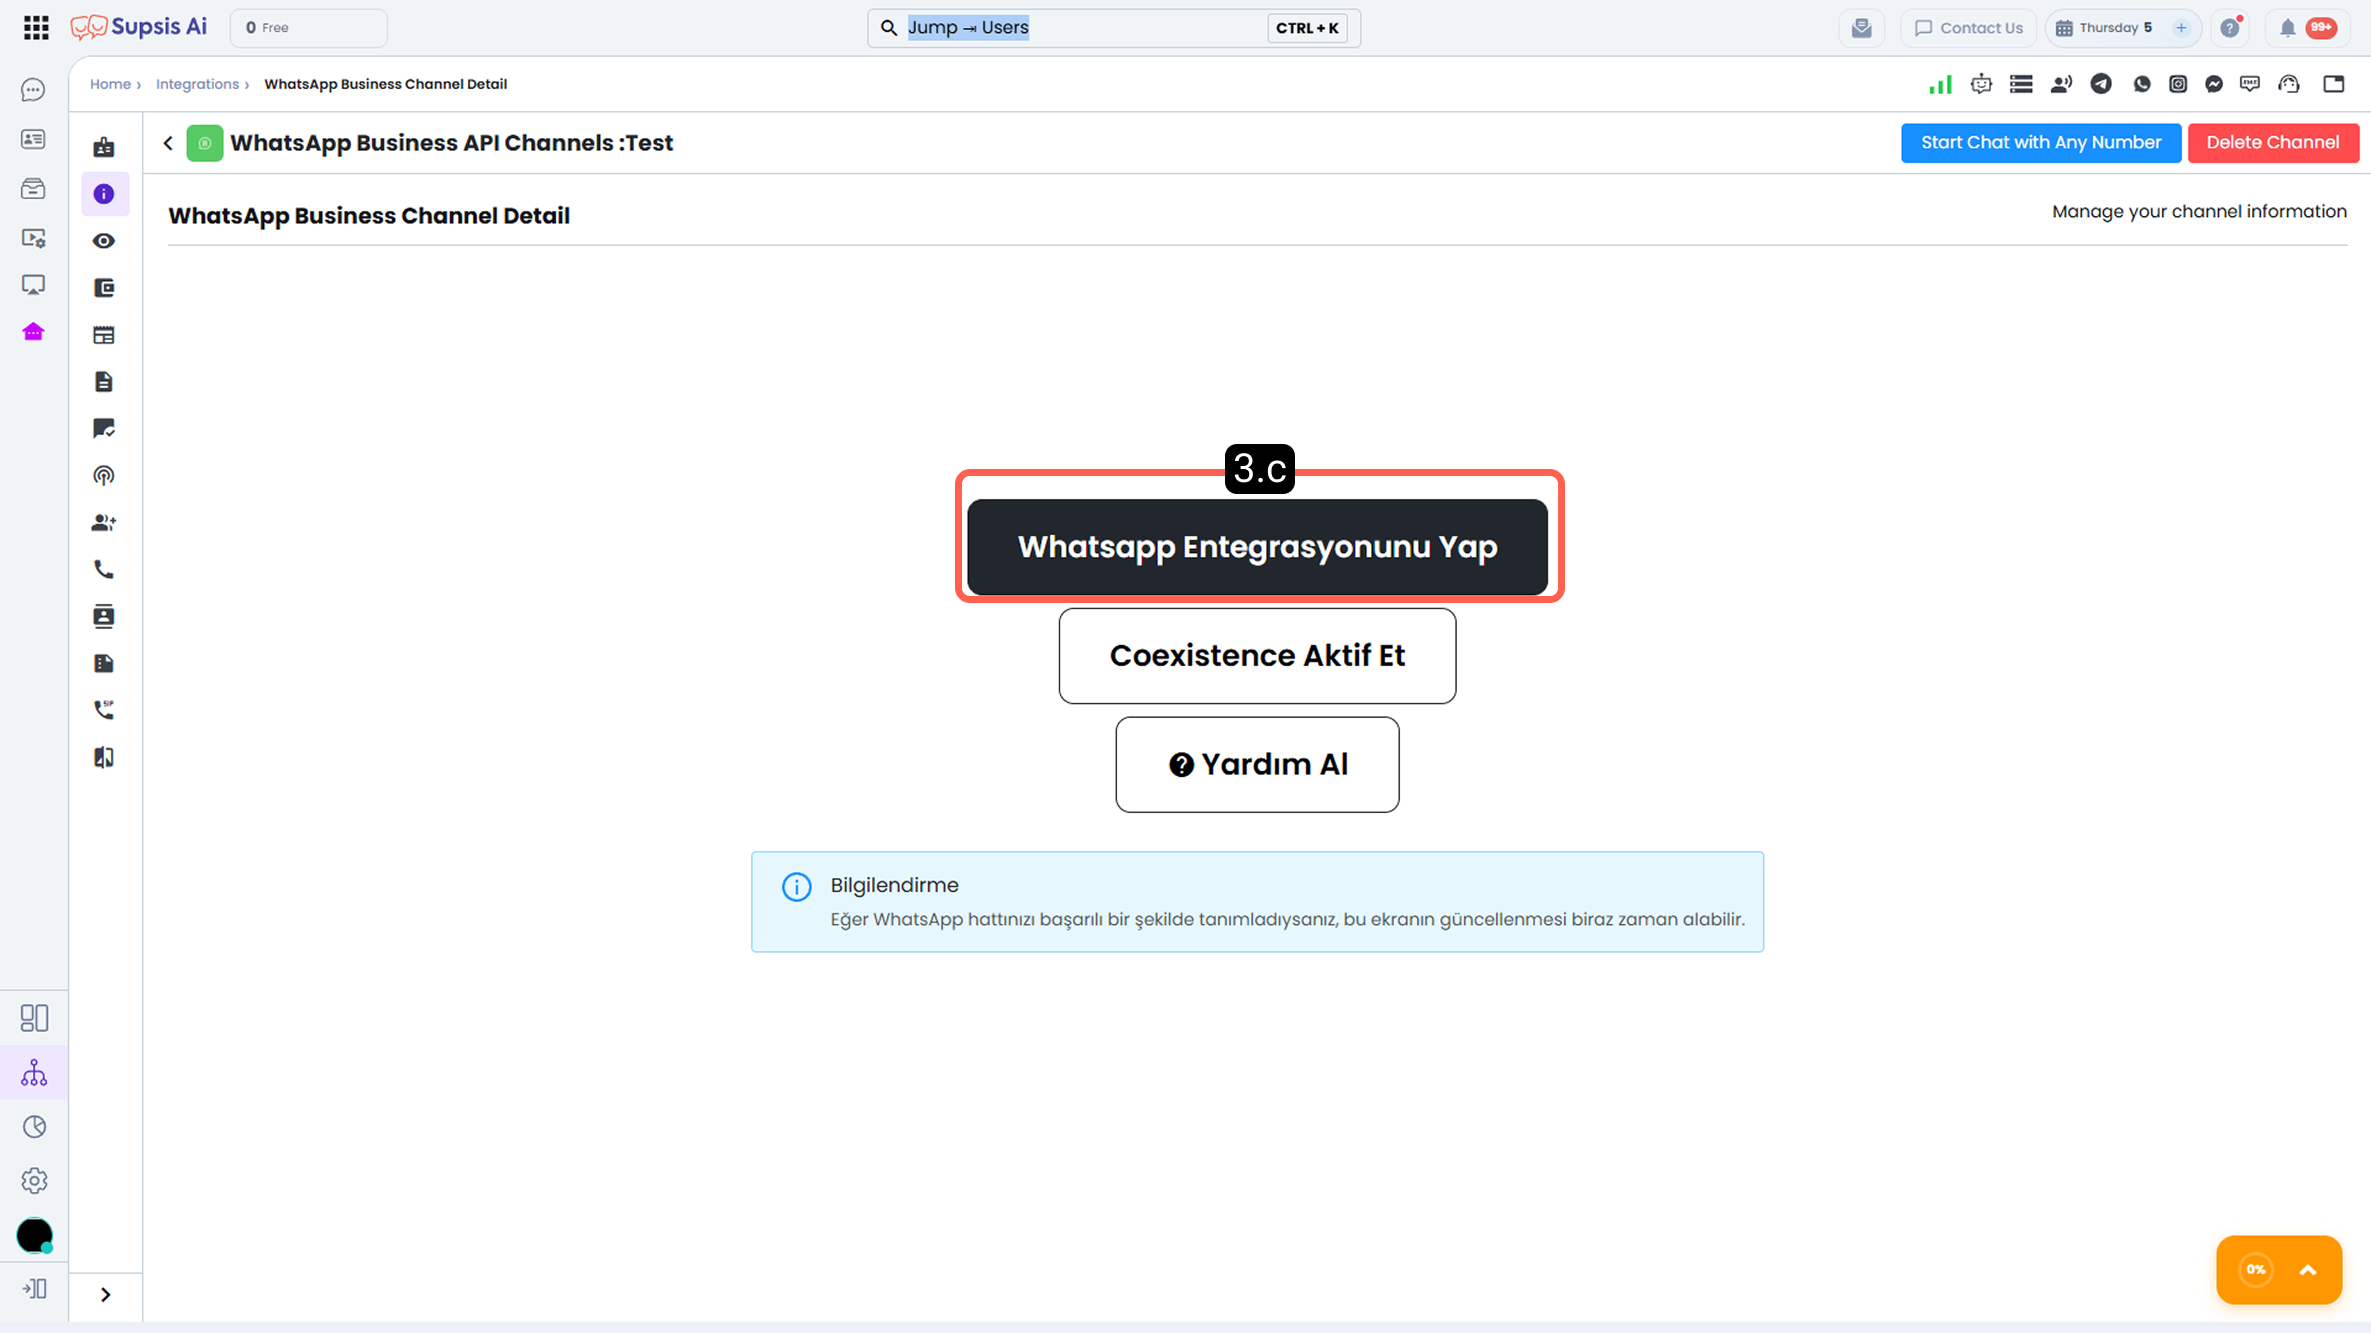Click the Supsis Ai logo
Screen dimensions: 2371x1333
pyautogui.click(x=139, y=27)
